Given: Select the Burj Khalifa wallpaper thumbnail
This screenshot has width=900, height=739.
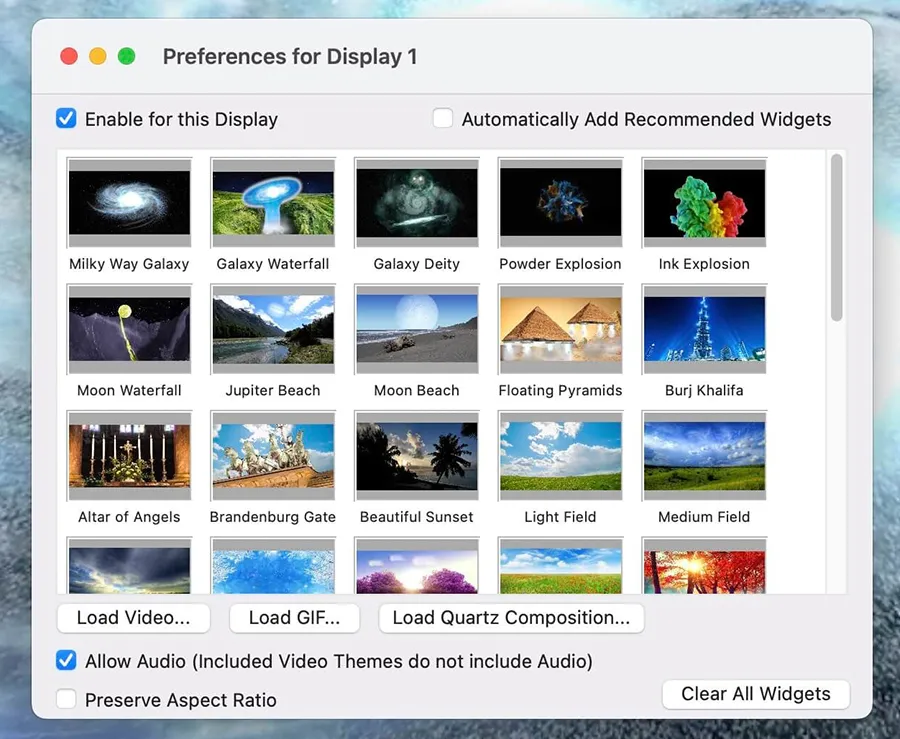Looking at the screenshot, I should tap(704, 329).
